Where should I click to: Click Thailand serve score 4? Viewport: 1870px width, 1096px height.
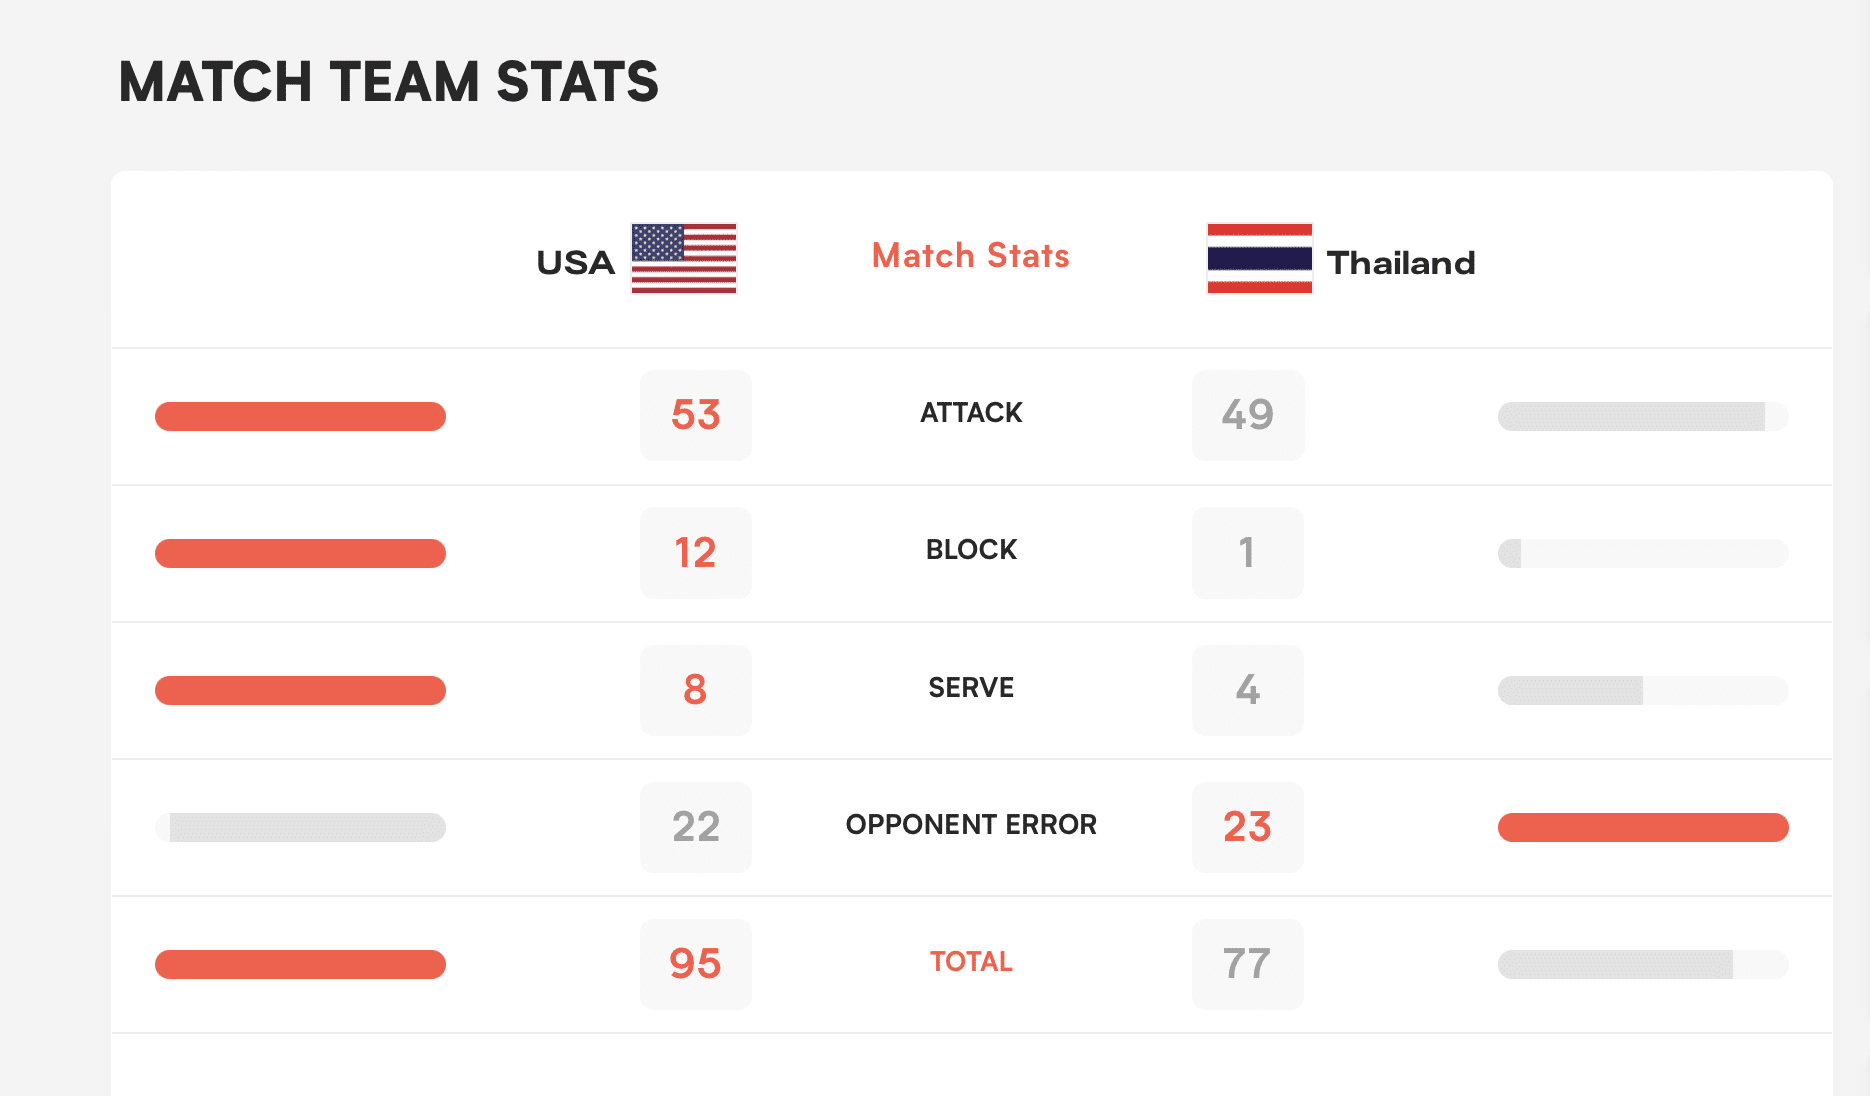point(1247,690)
